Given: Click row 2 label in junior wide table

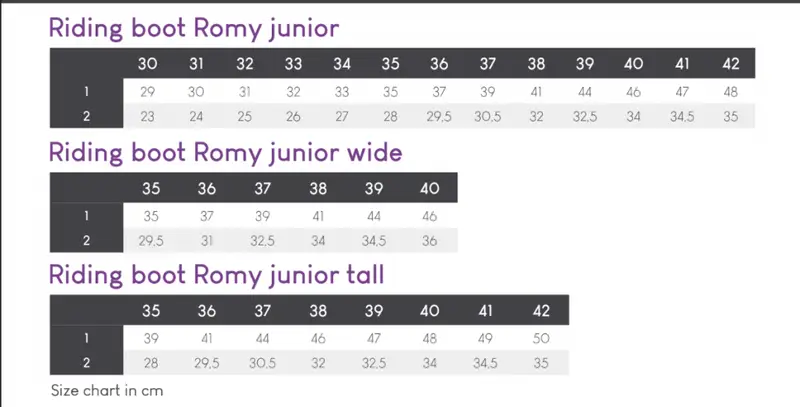Looking at the screenshot, I should 87,240.
